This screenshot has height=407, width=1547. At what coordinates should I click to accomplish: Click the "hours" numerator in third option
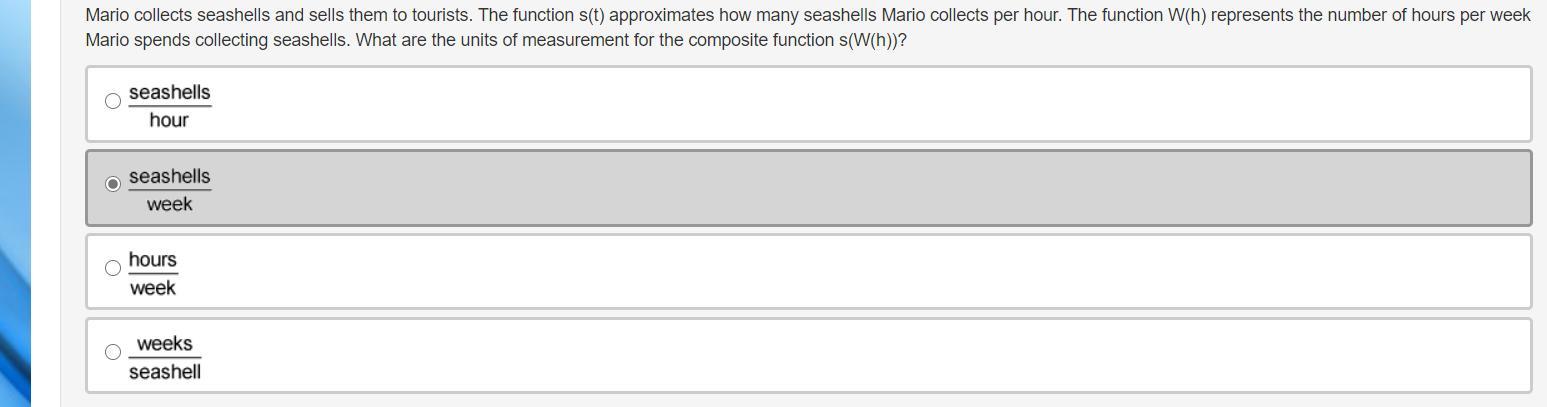(152, 260)
